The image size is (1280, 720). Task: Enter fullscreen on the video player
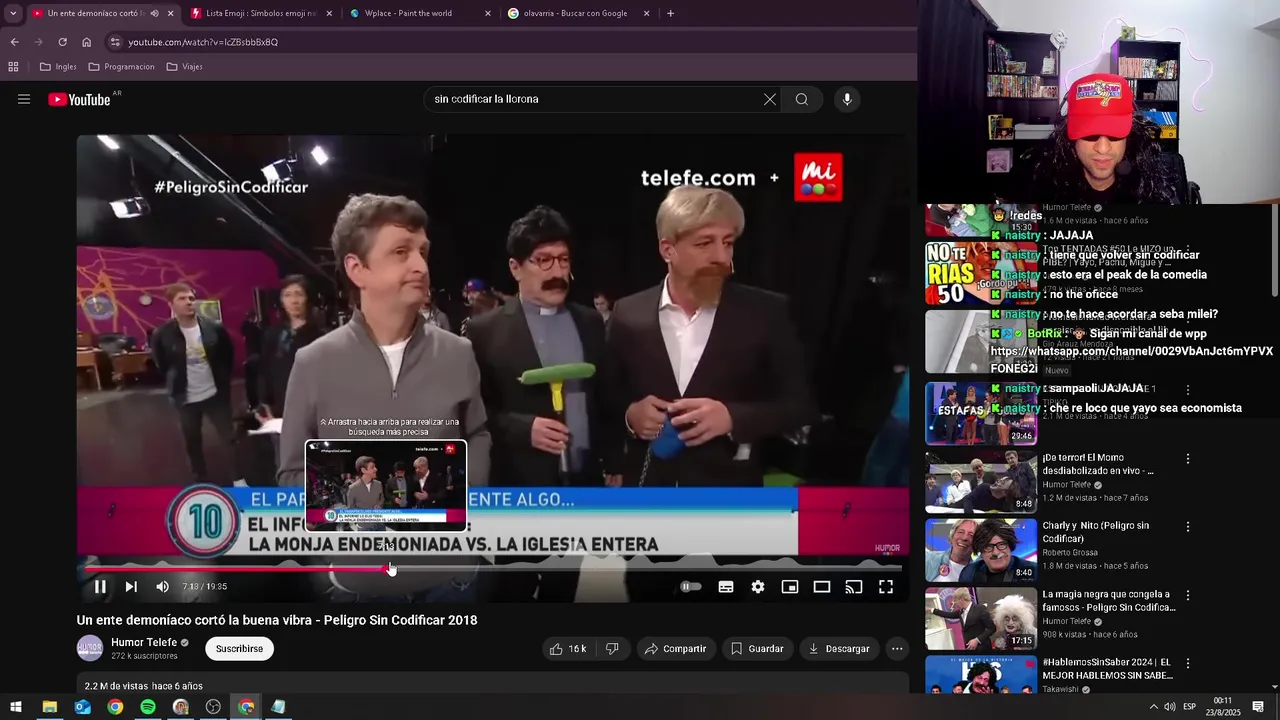[886, 587]
